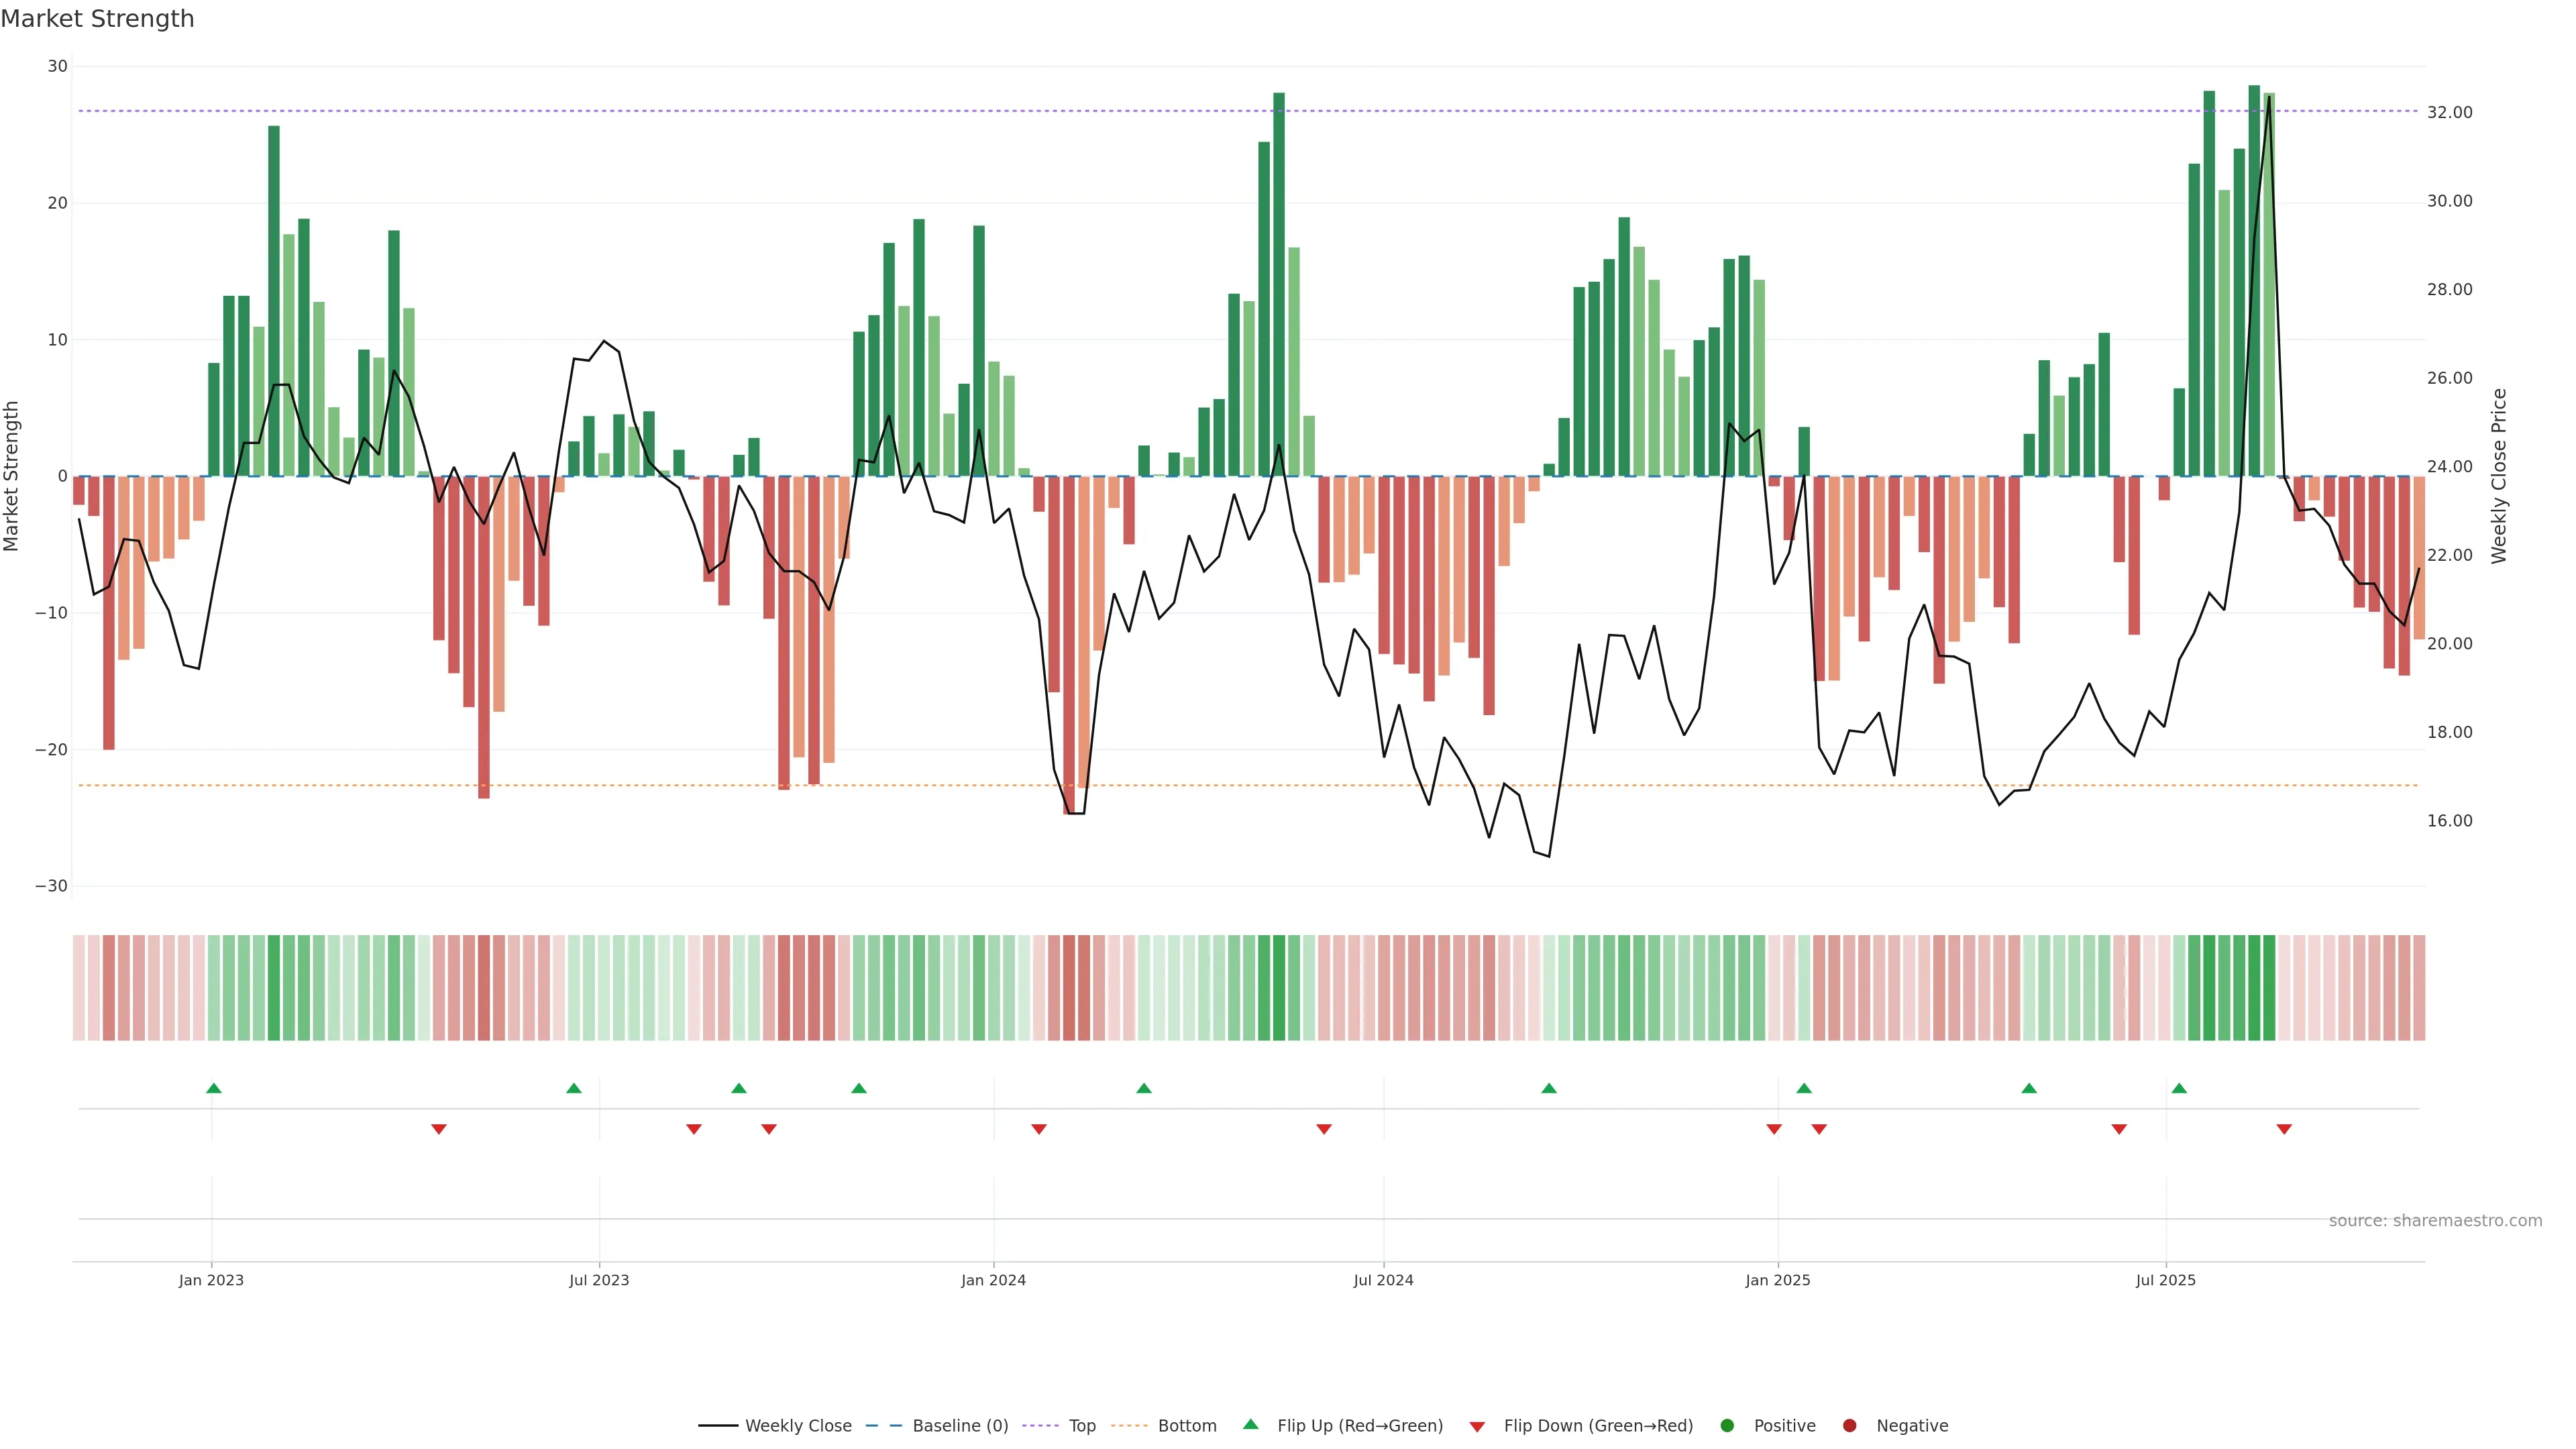Click the flip-down marker just after Jan 2024
This screenshot has width=2576, height=1449.
point(1039,1129)
